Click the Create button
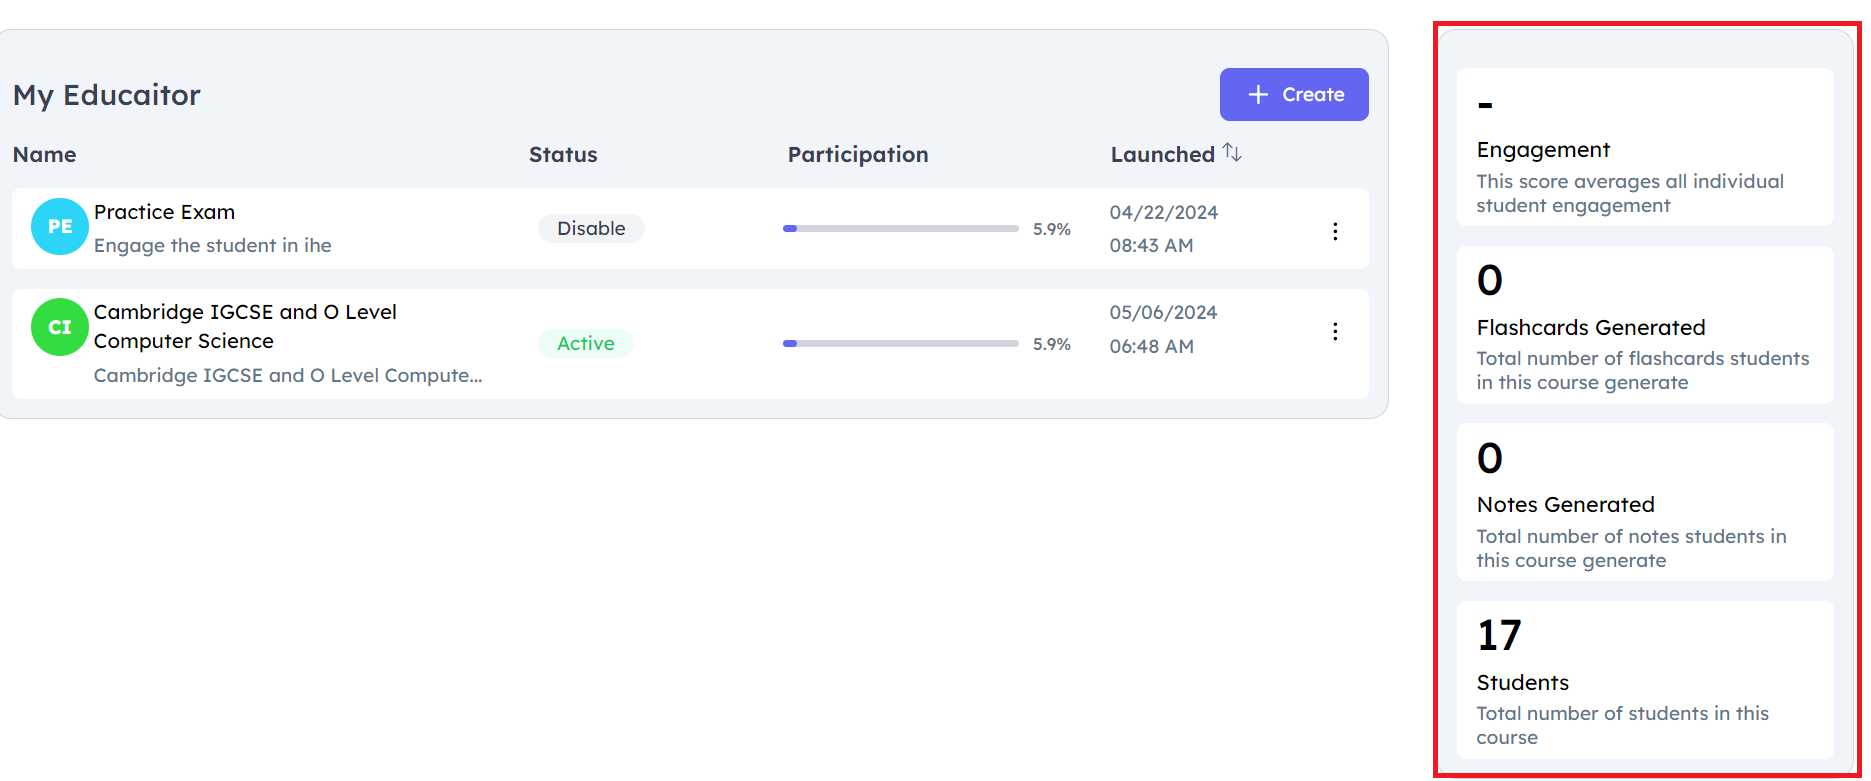Screen dimensions: 1871x781 [1293, 95]
